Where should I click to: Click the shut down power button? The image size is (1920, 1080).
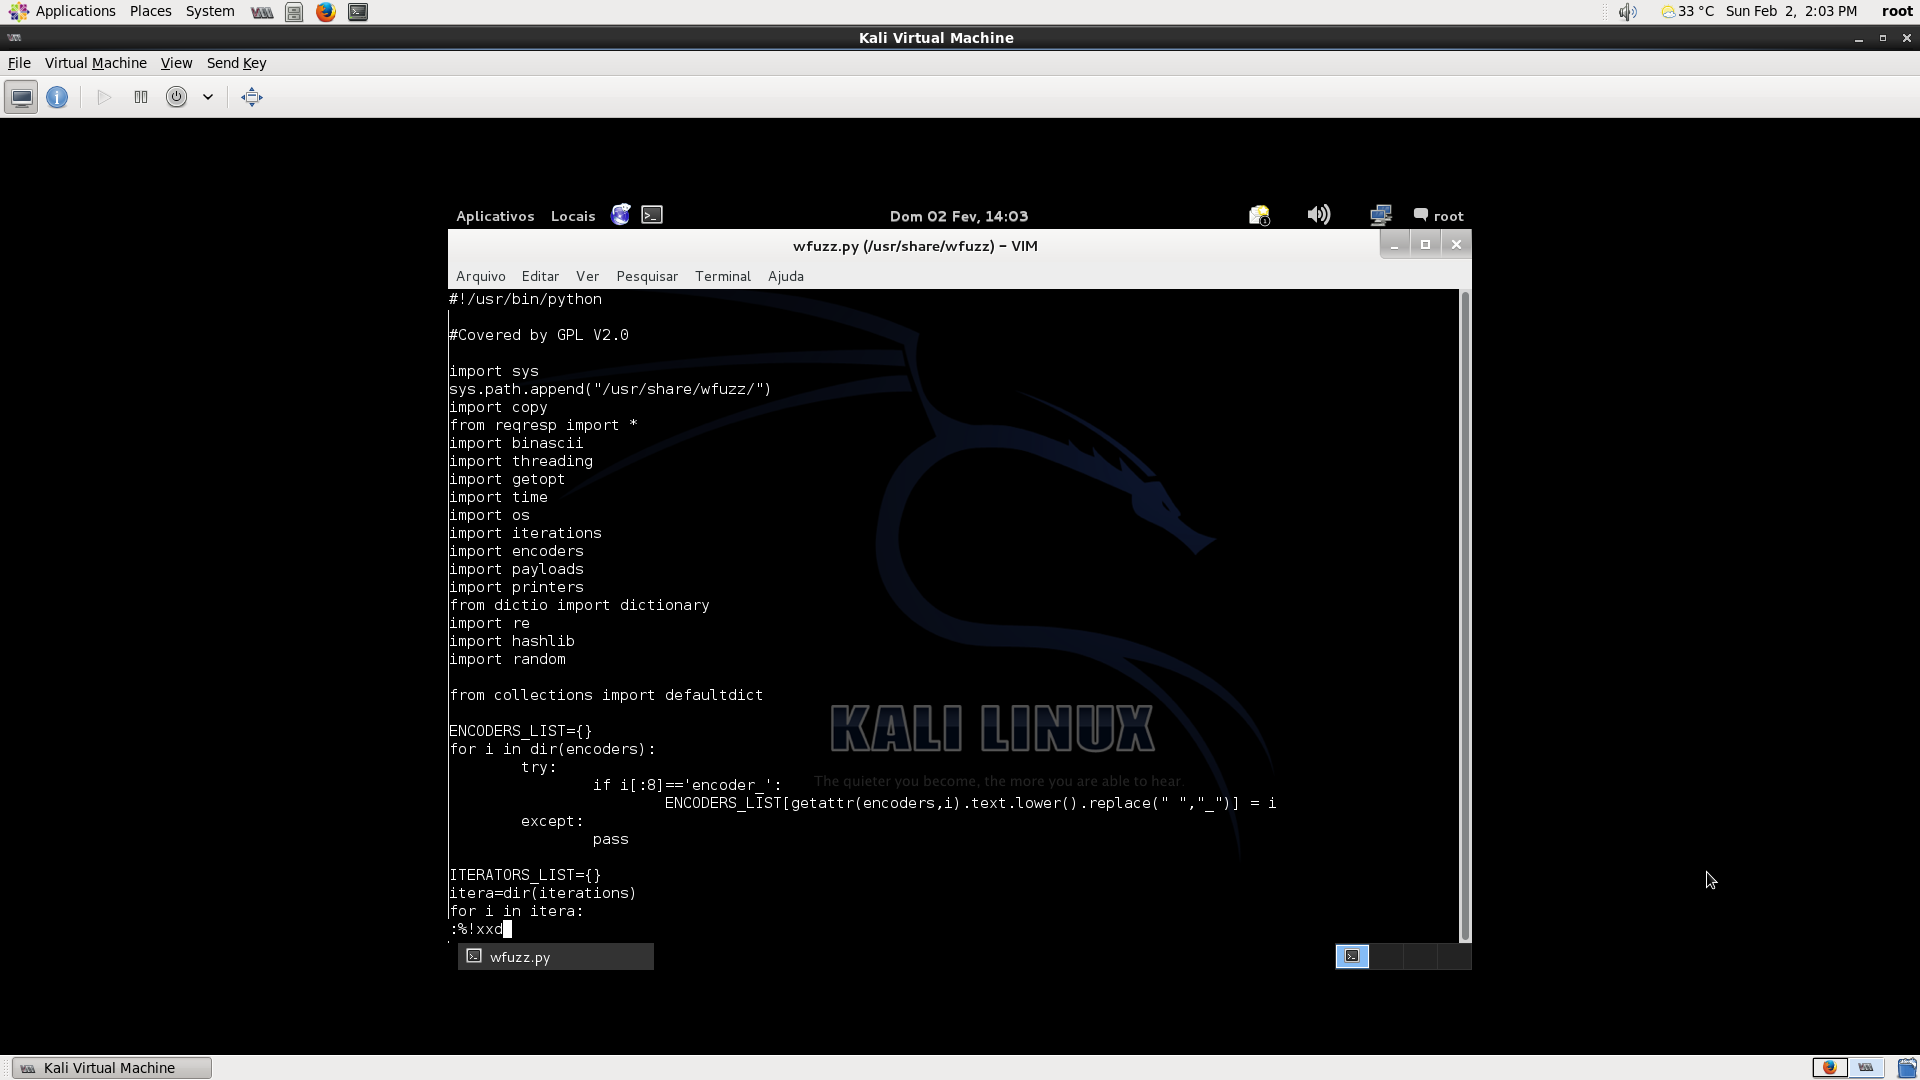(x=176, y=97)
